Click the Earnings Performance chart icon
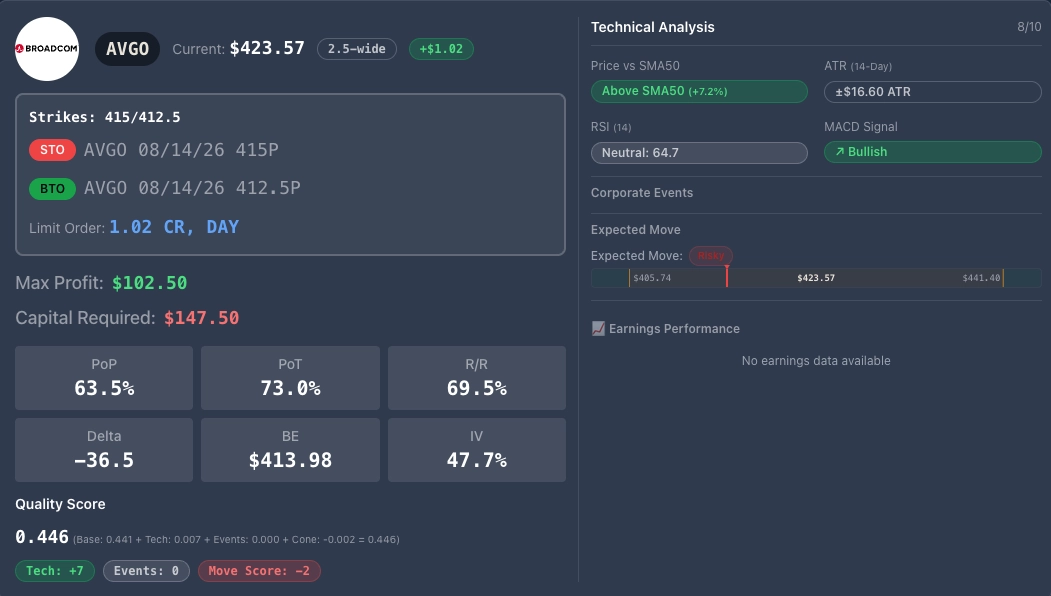The height and width of the screenshot is (596, 1051). tap(598, 329)
